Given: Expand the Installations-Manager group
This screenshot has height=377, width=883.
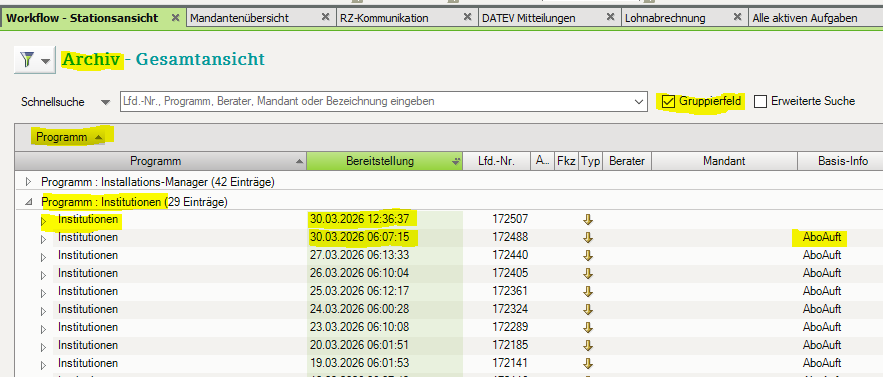Looking at the screenshot, I should point(29,182).
